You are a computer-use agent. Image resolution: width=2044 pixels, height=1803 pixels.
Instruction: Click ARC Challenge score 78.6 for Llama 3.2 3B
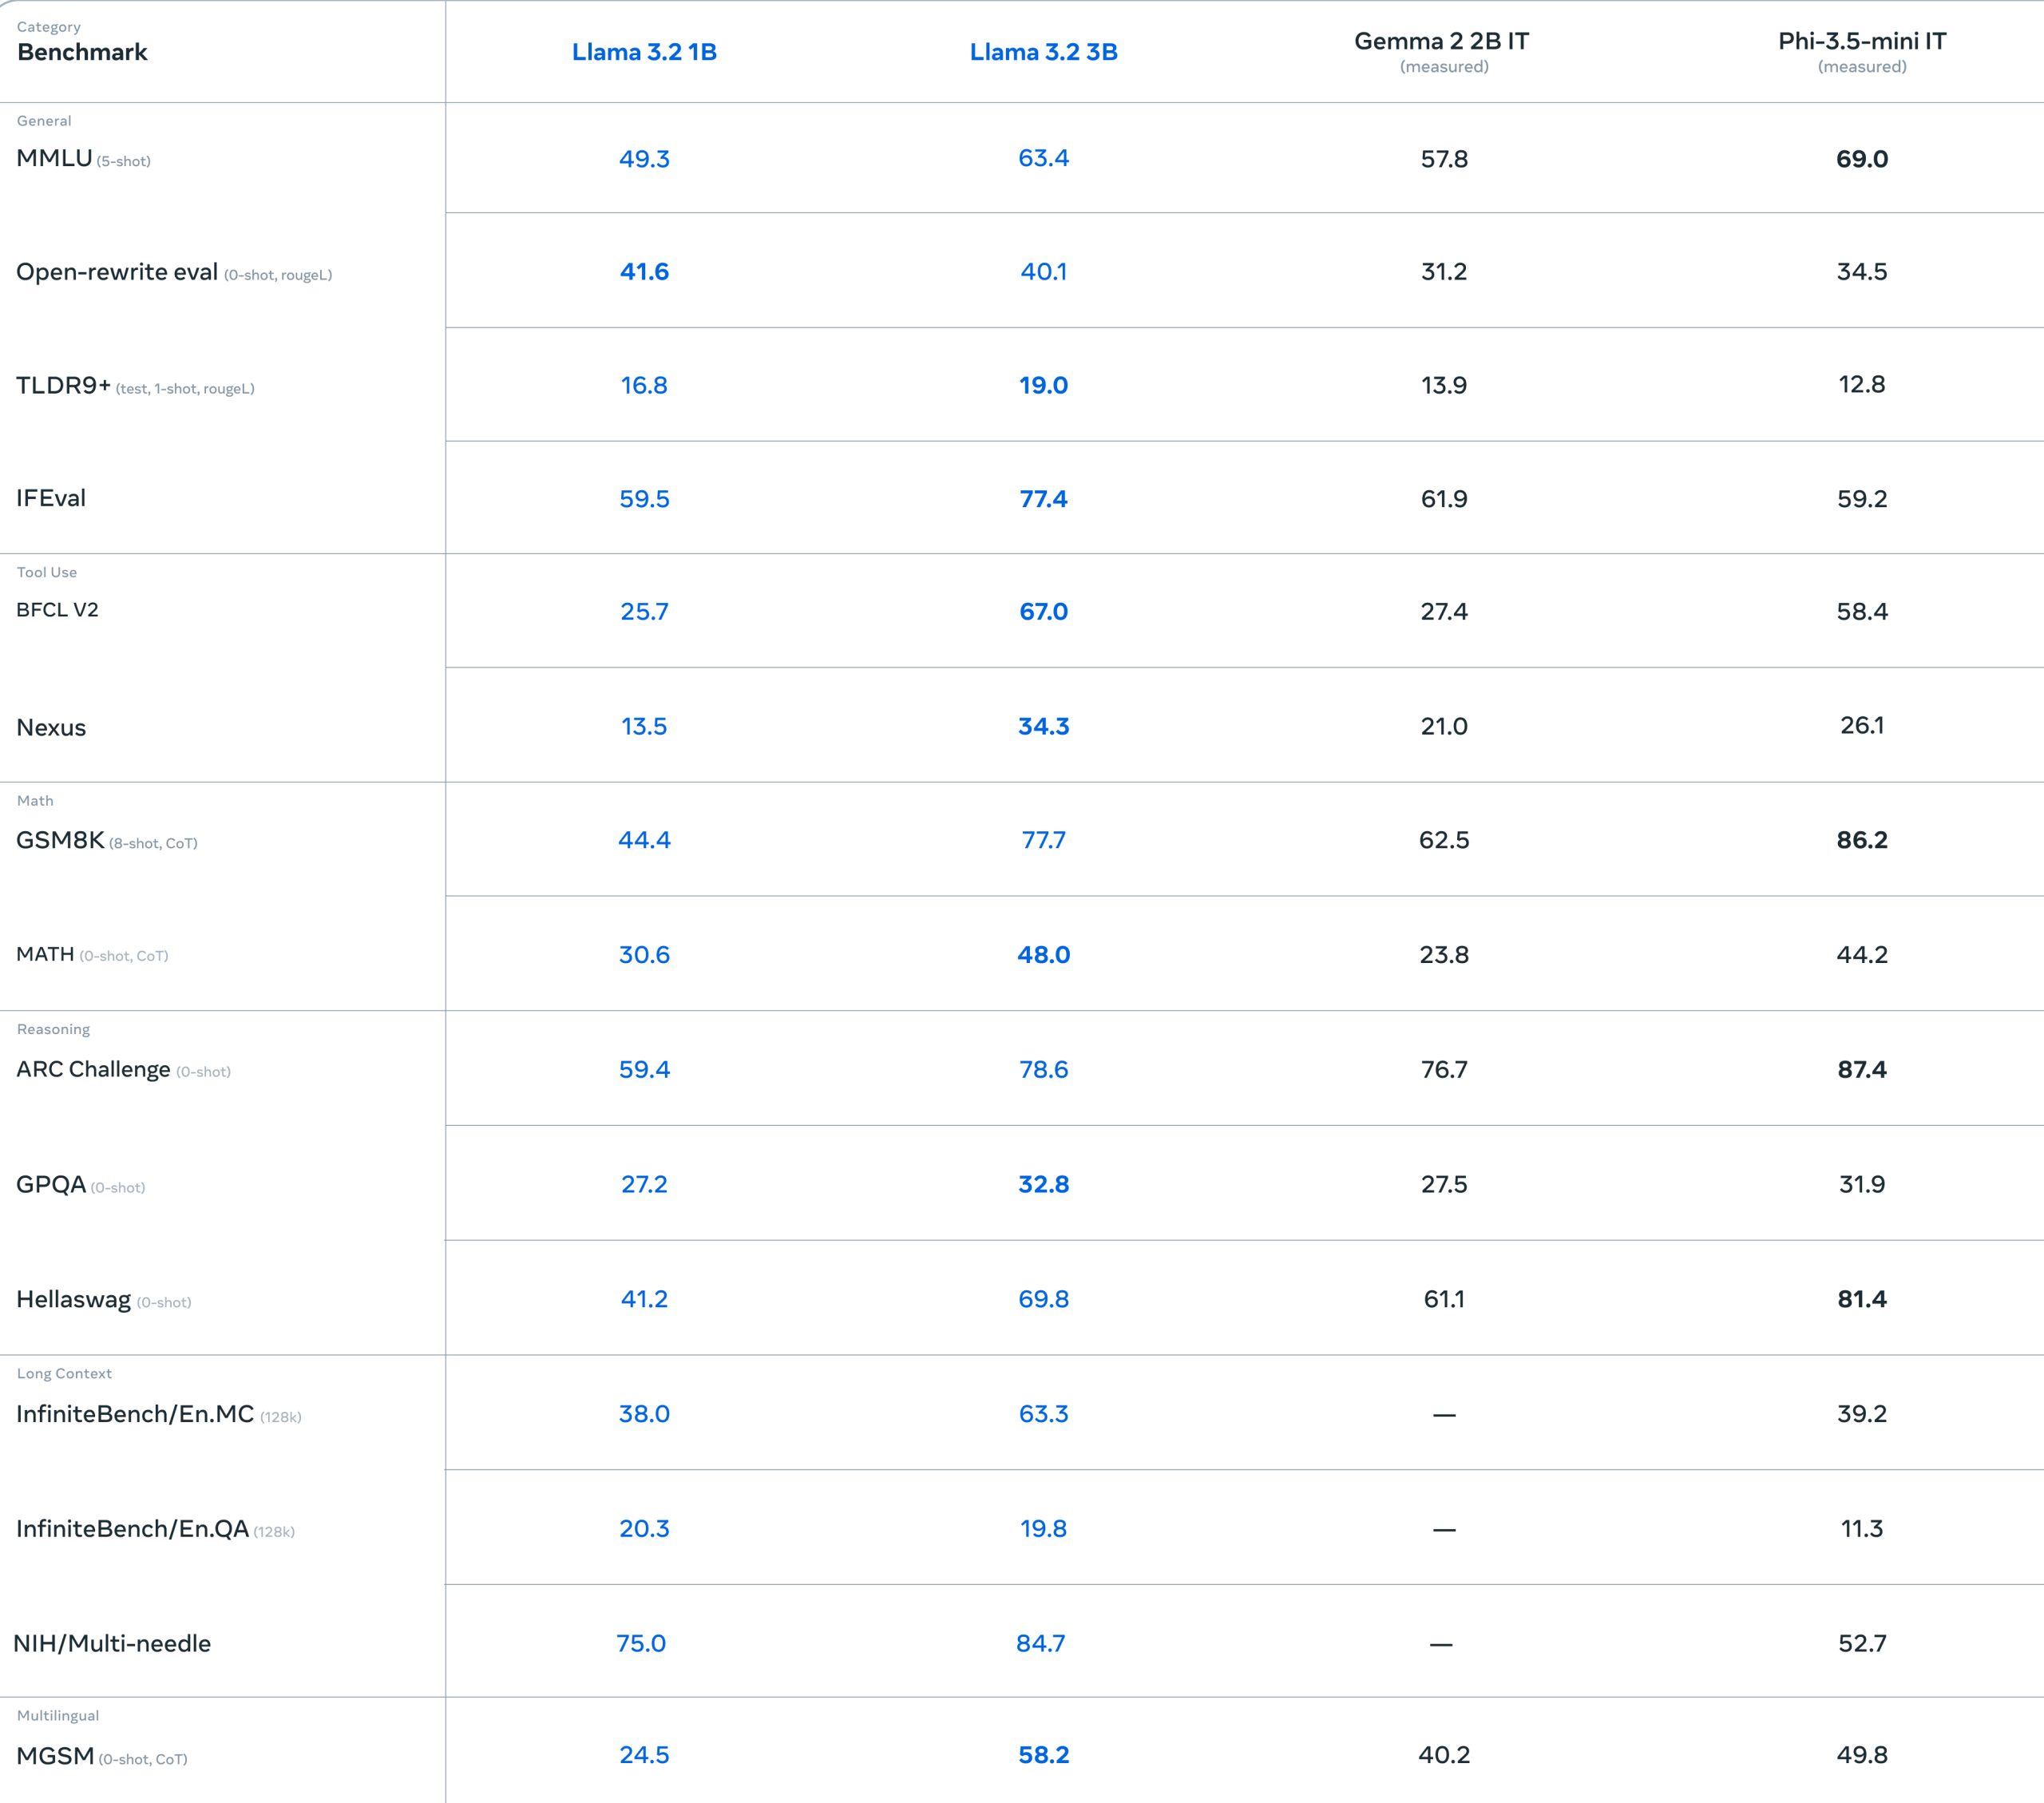[x=1043, y=1069]
